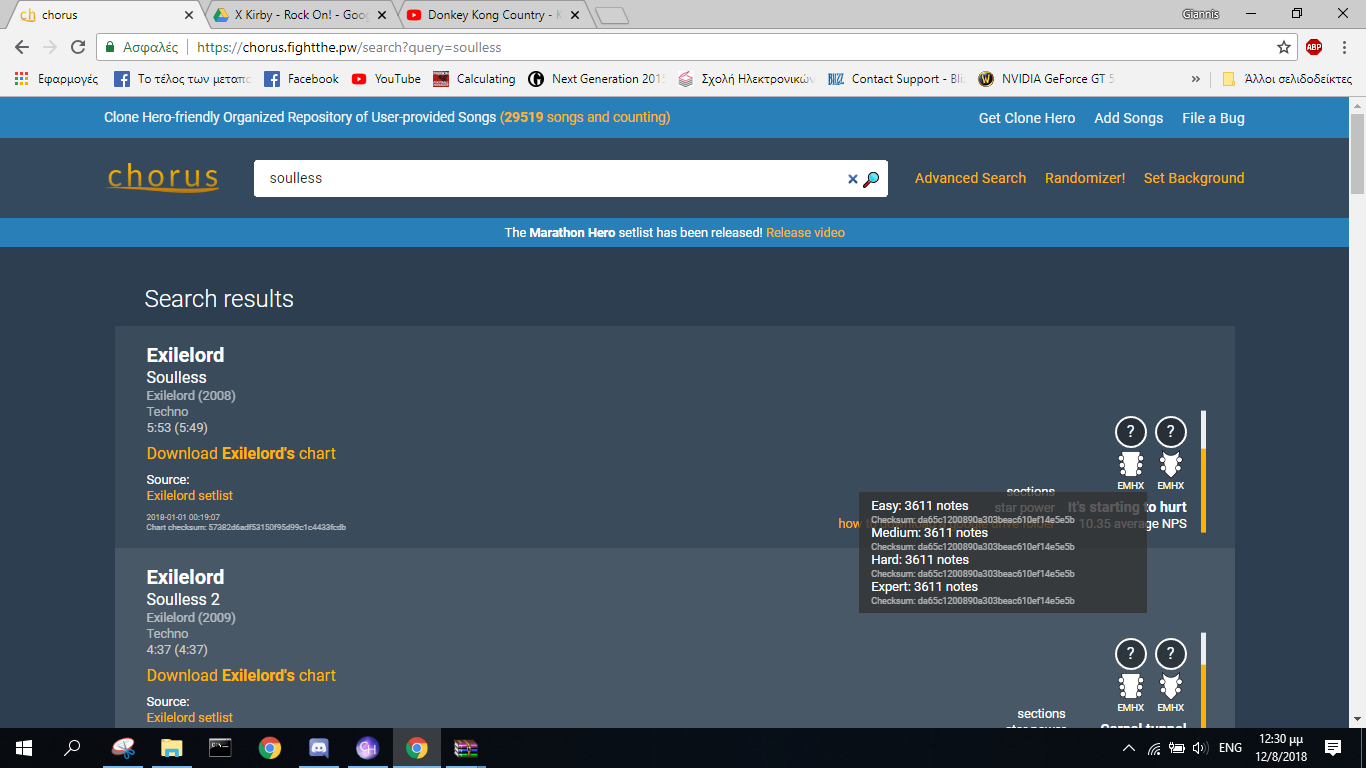This screenshot has height=768, width=1366.
Task: Show hidden system tray icons
Action: click(1129, 748)
